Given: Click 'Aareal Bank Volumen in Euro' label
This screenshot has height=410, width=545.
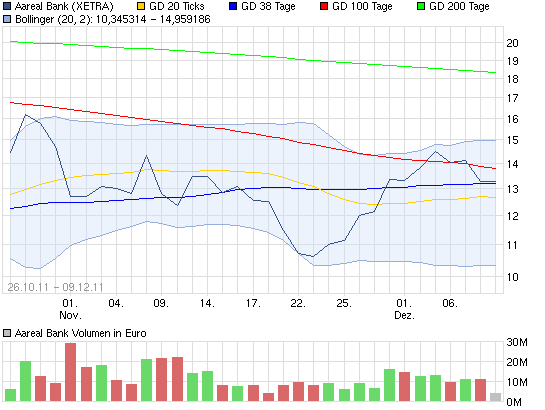Looking at the screenshot, I should (x=80, y=333).
